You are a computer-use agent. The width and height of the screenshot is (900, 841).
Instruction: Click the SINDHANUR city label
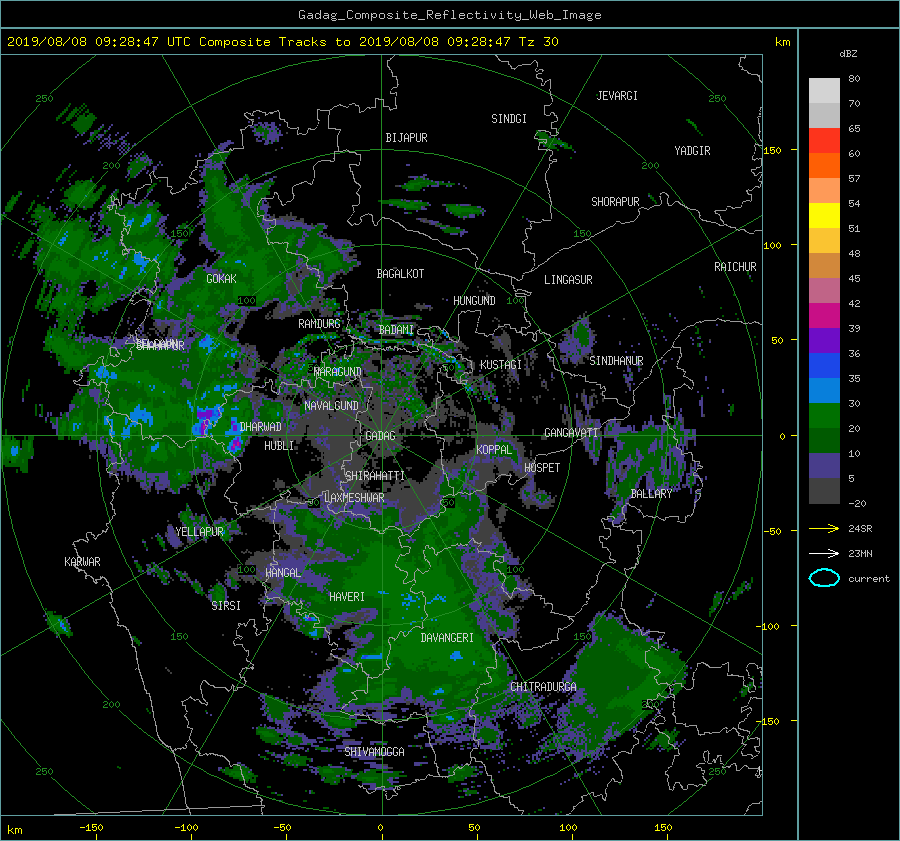616,361
